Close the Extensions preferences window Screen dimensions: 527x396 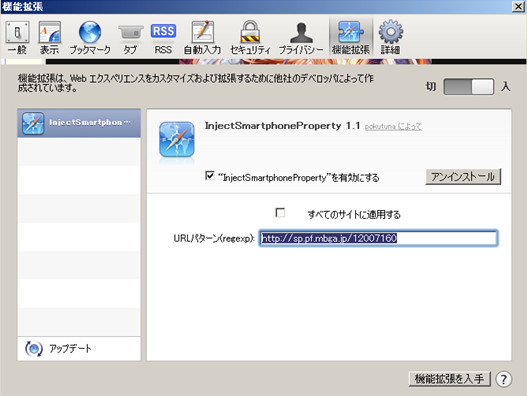[518, 6]
